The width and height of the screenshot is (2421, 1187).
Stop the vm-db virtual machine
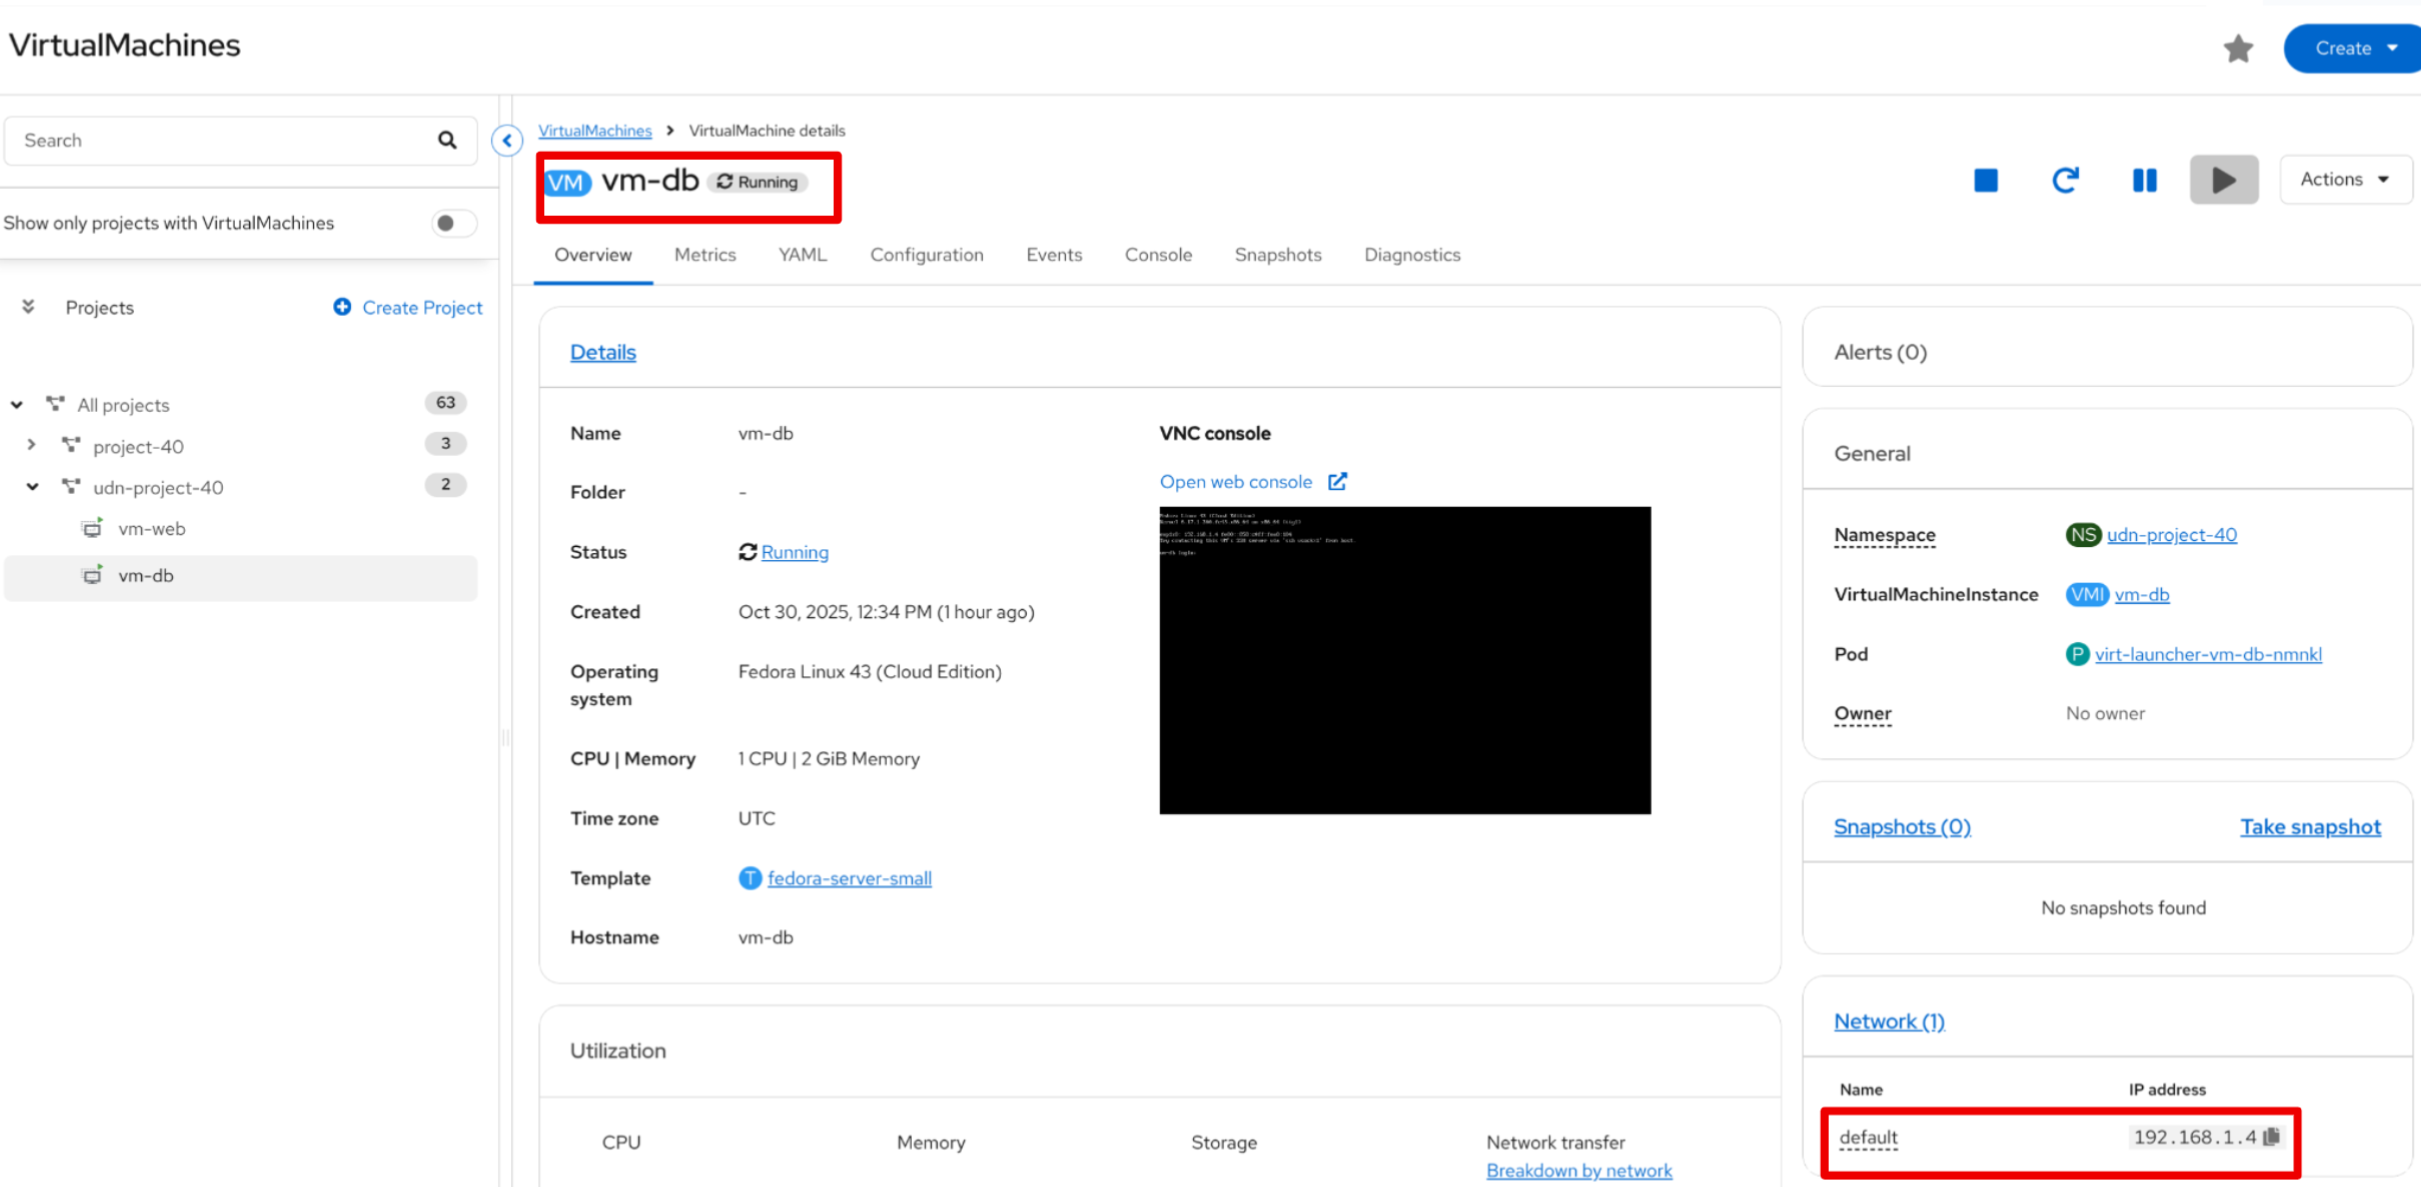click(x=1985, y=180)
